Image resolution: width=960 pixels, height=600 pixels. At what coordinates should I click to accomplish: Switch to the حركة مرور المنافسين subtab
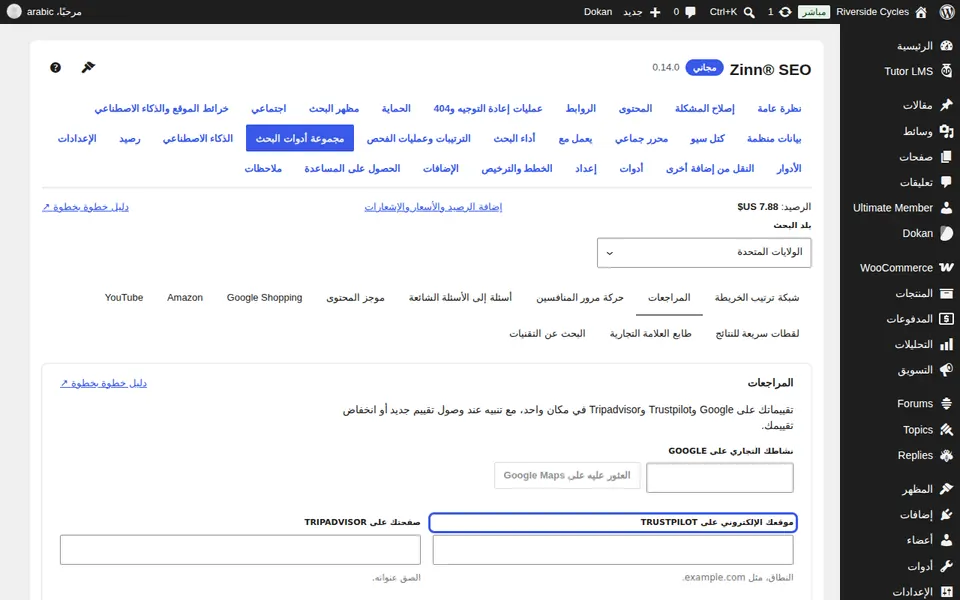[580, 298]
